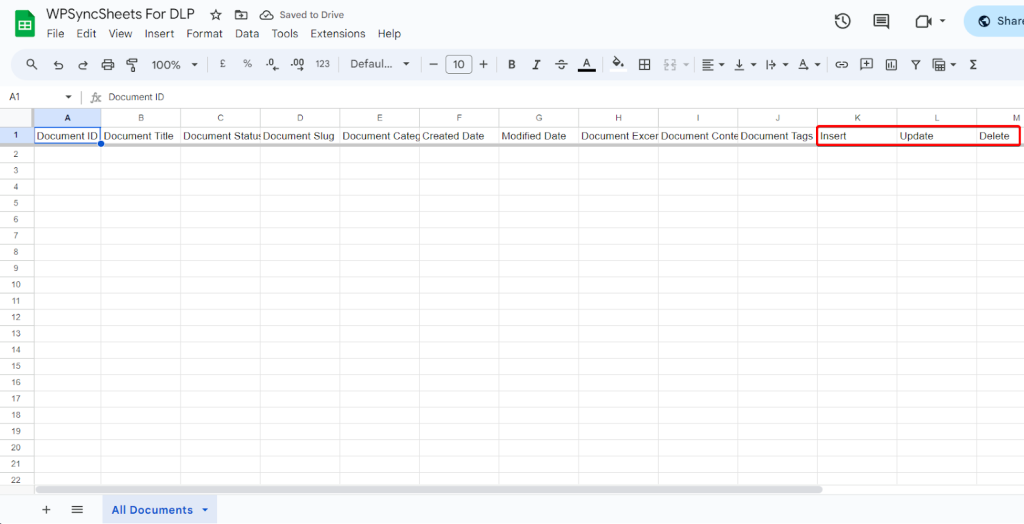
Task: Open the fill color picker
Action: pos(618,64)
